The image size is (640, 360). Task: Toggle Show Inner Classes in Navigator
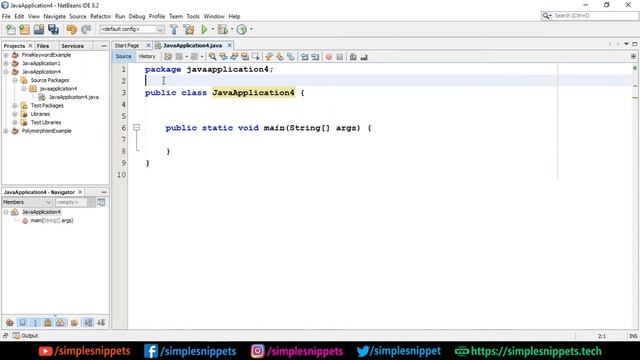point(60,322)
